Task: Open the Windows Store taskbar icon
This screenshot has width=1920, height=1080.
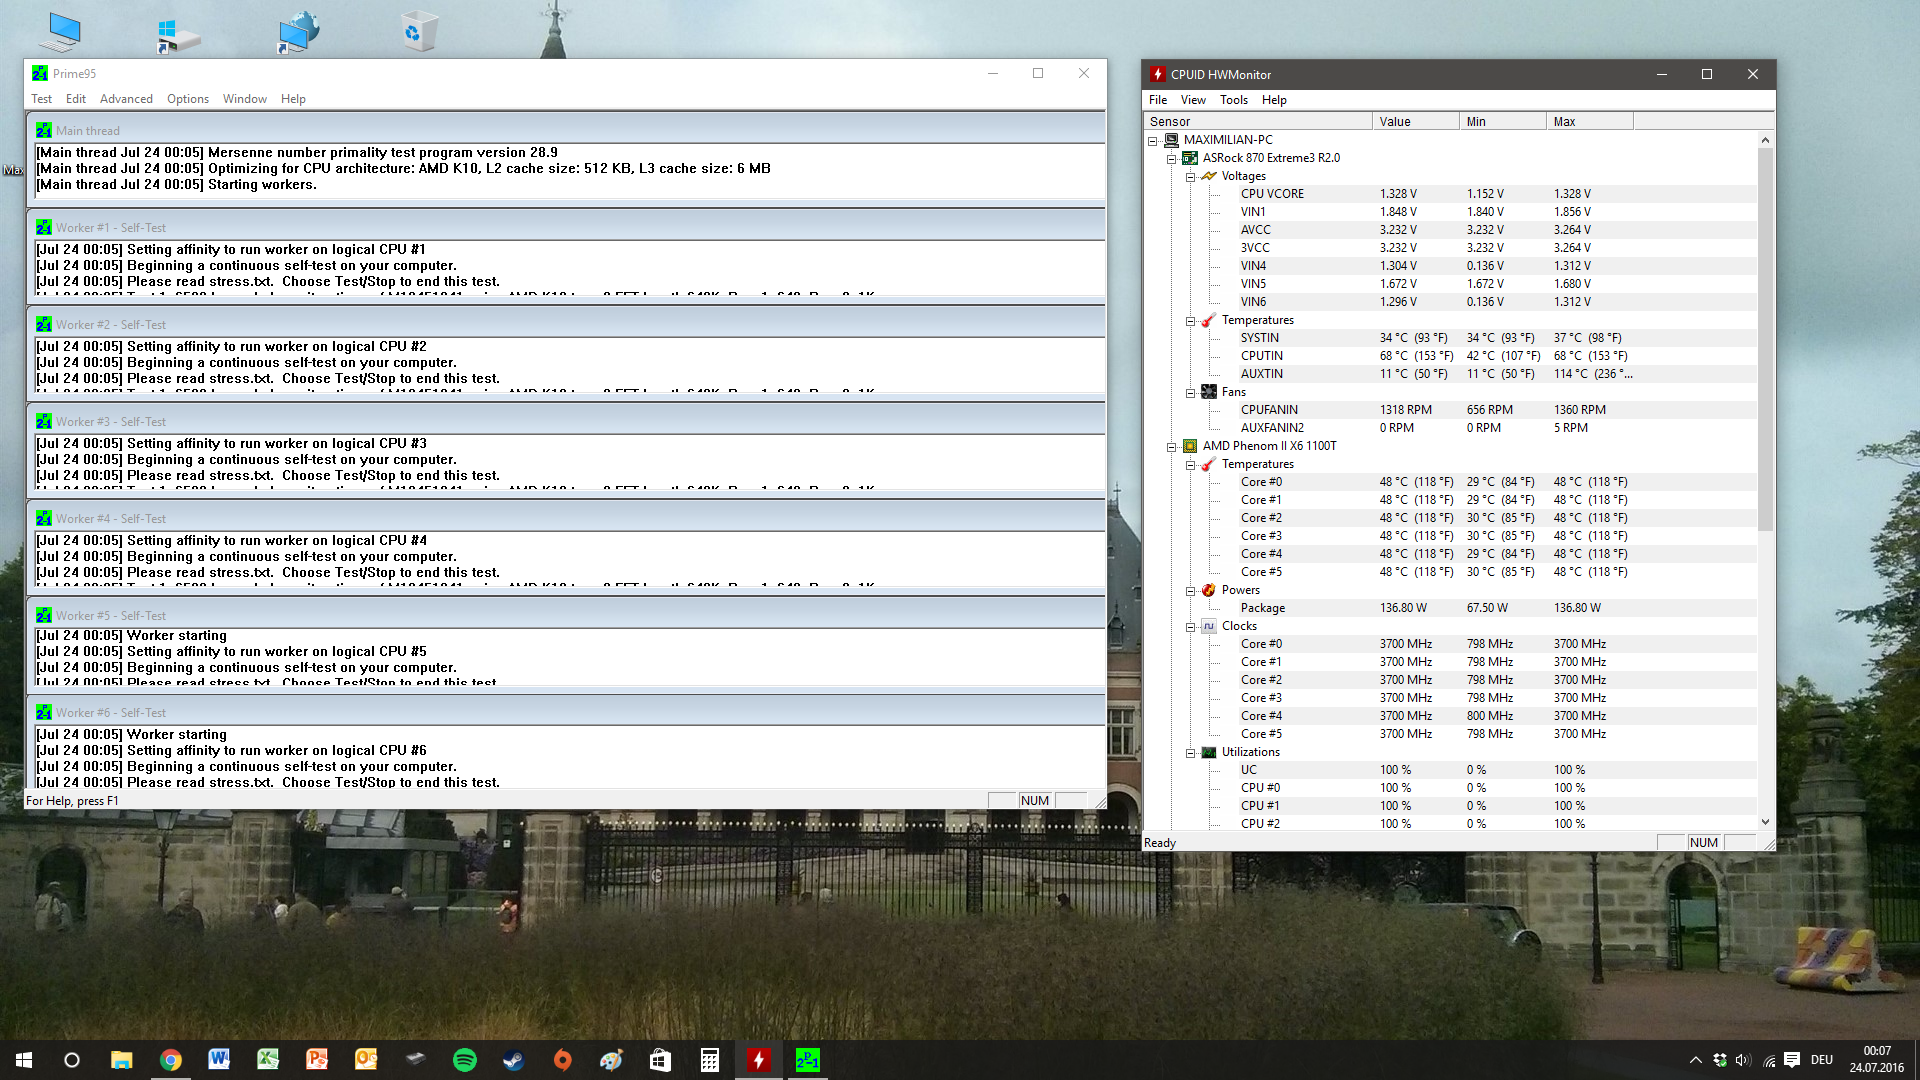Action: (661, 1060)
